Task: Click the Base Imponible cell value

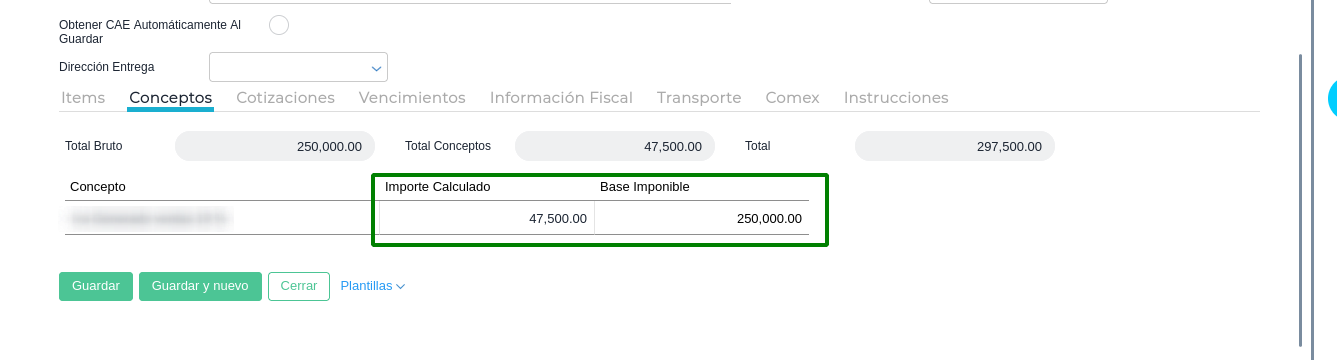Action: click(702, 218)
